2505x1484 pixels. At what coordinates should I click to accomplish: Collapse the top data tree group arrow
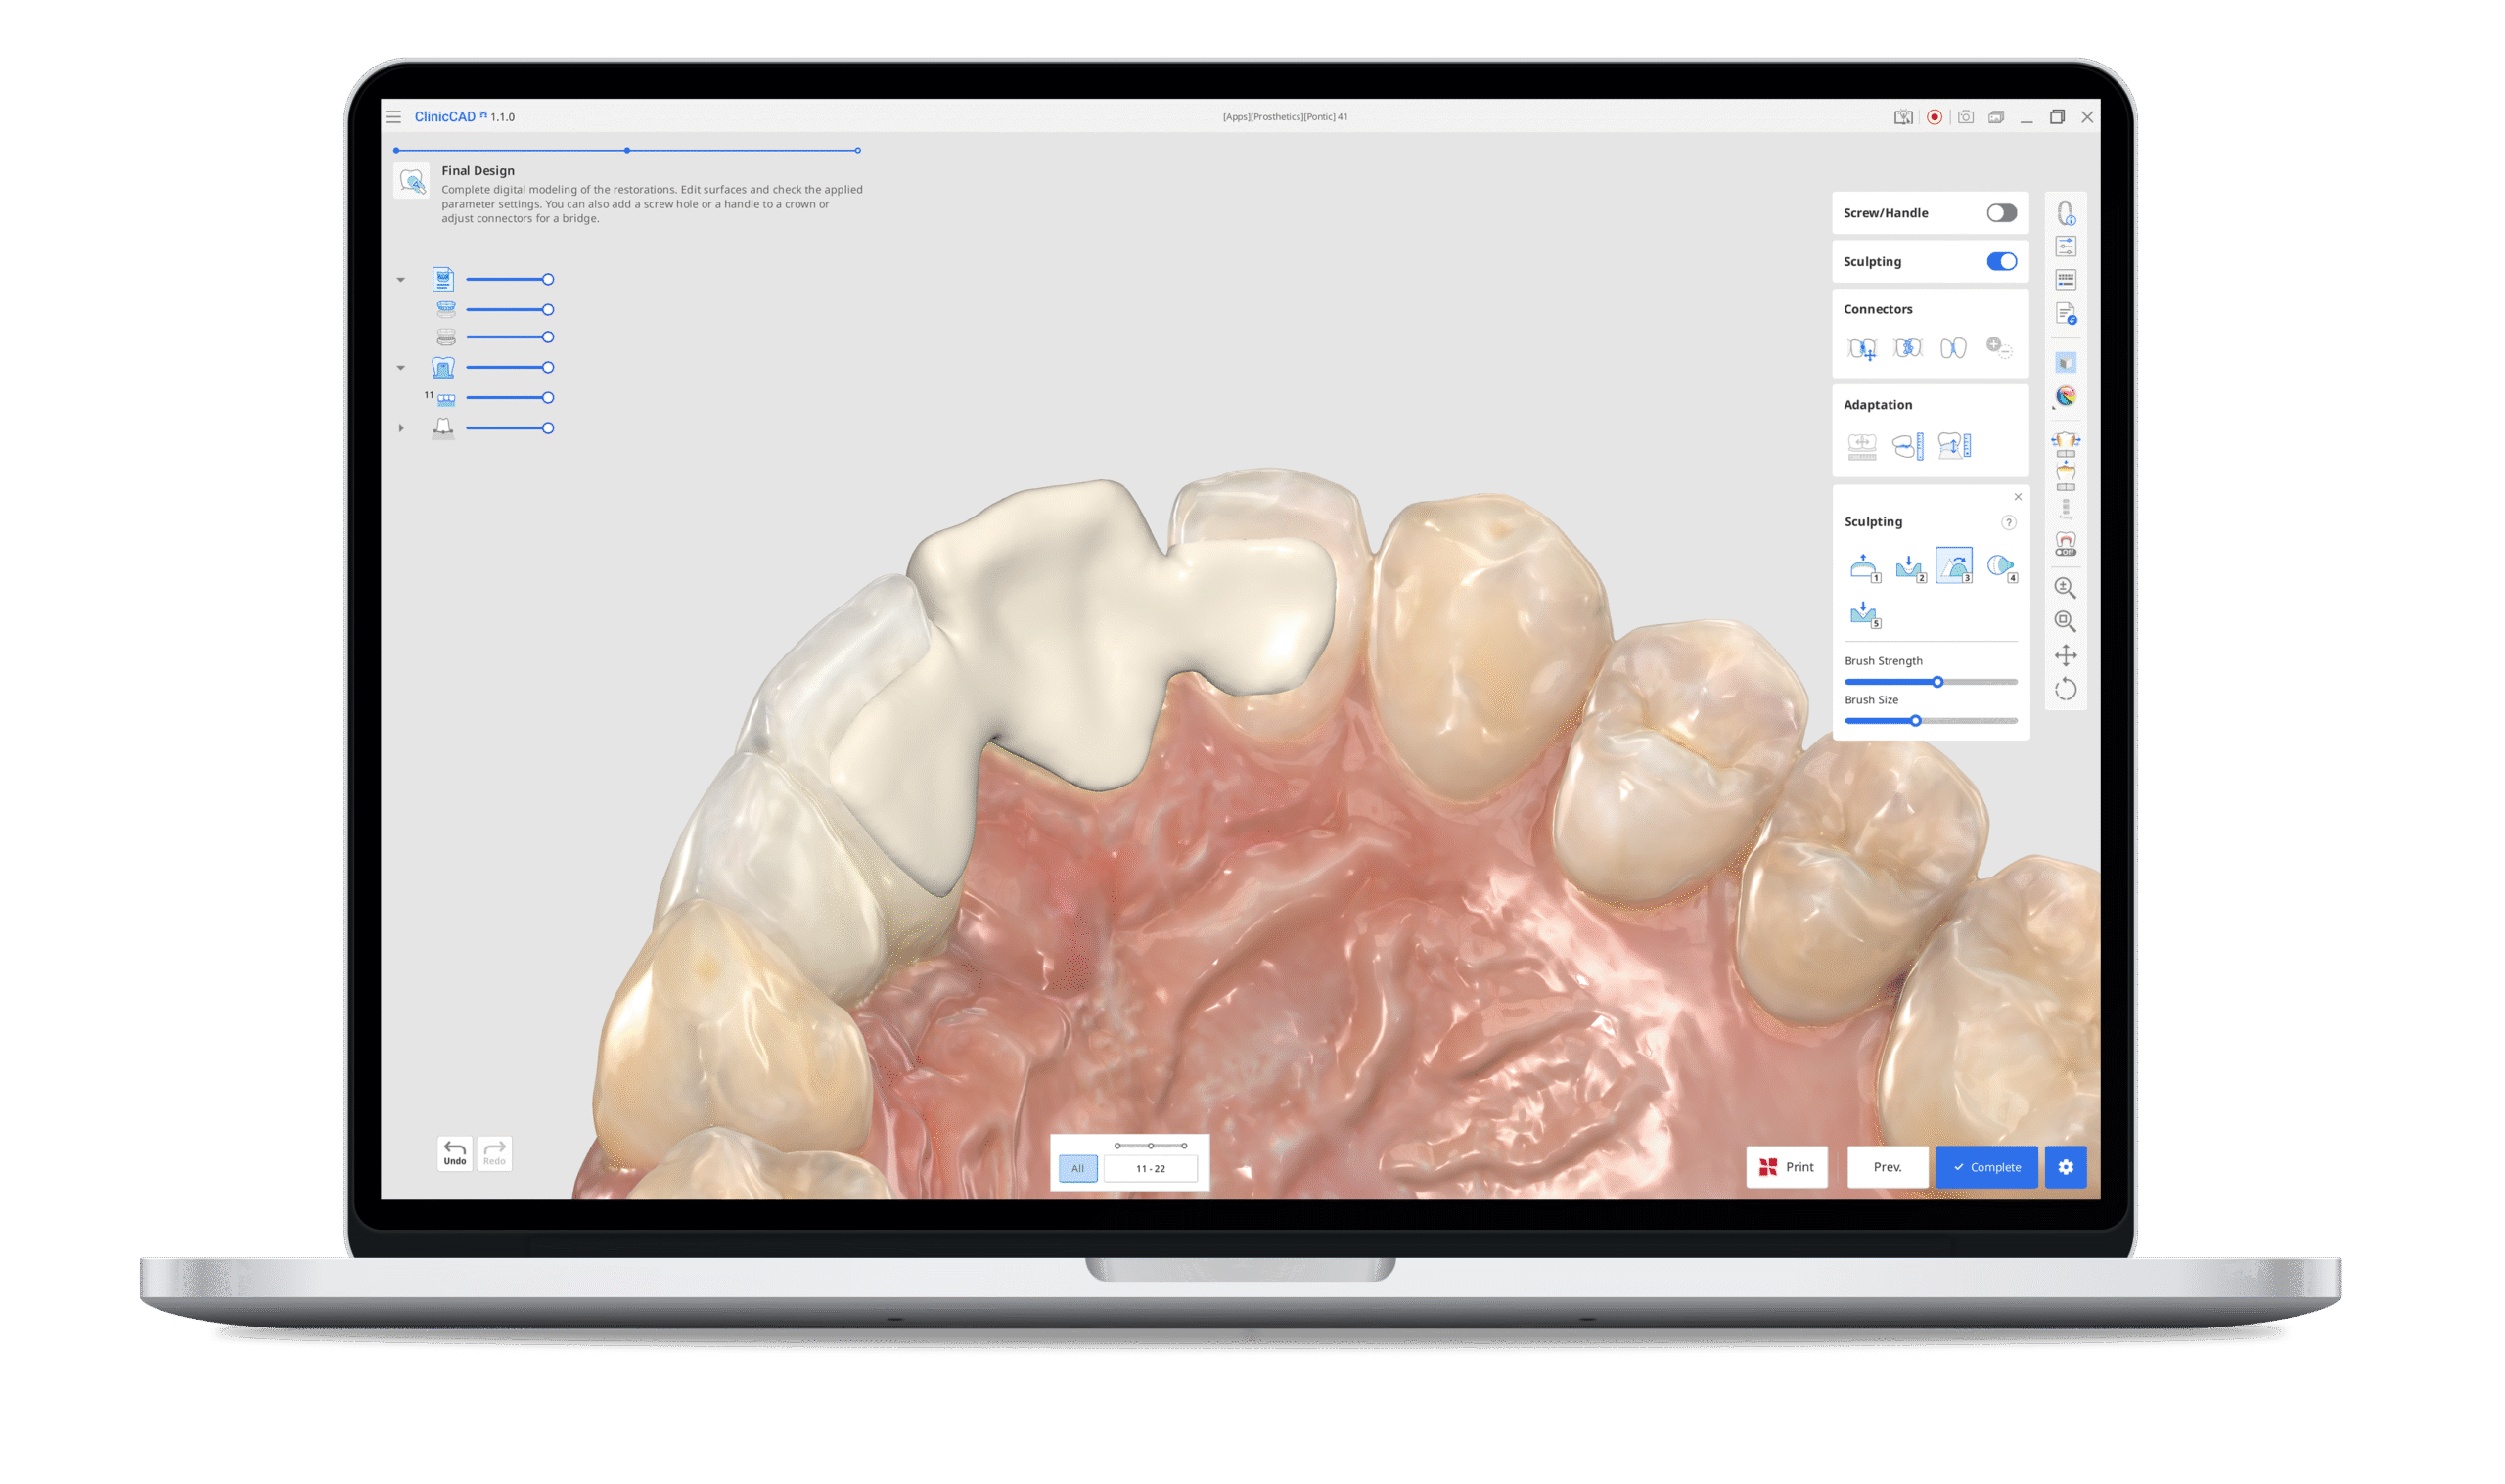(x=401, y=280)
